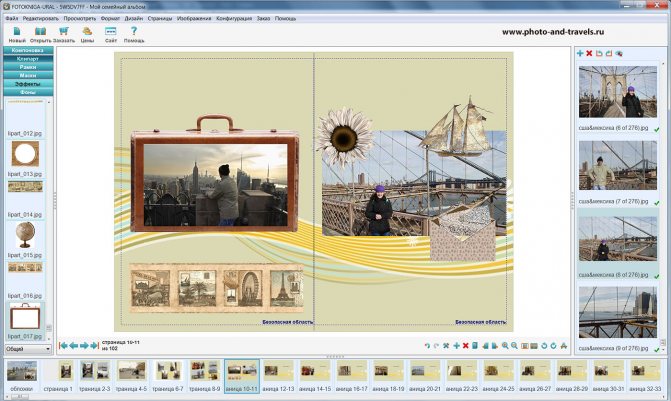Click the Помощь question mark icon
The height and width of the screenshot is (401, 671).
(x=134, y=32)
